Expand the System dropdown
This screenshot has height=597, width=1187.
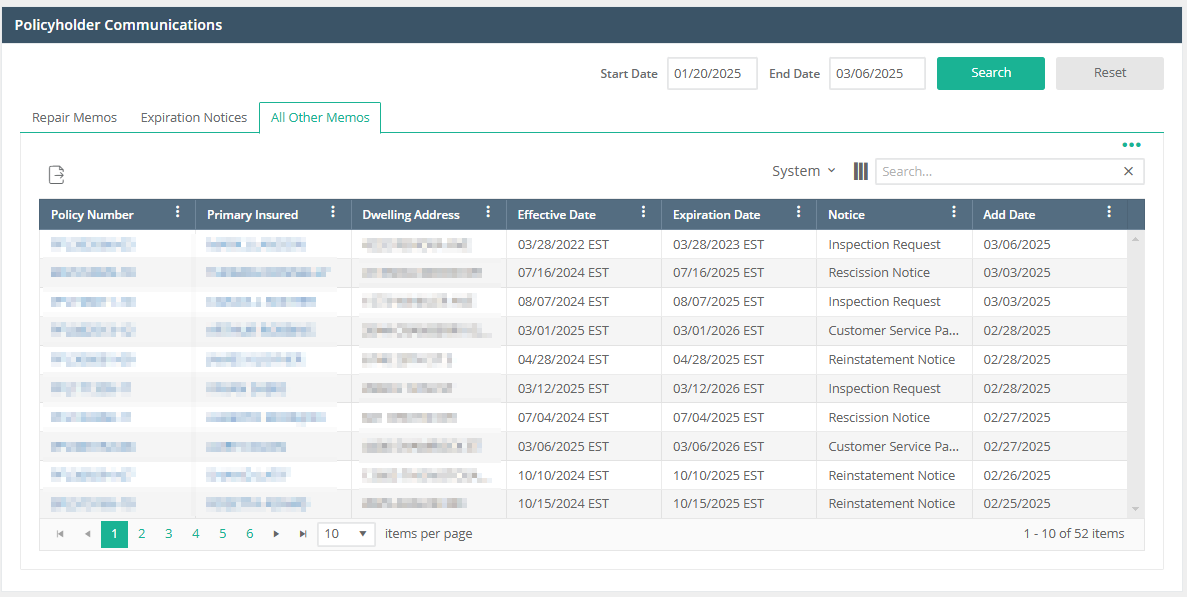803,171
